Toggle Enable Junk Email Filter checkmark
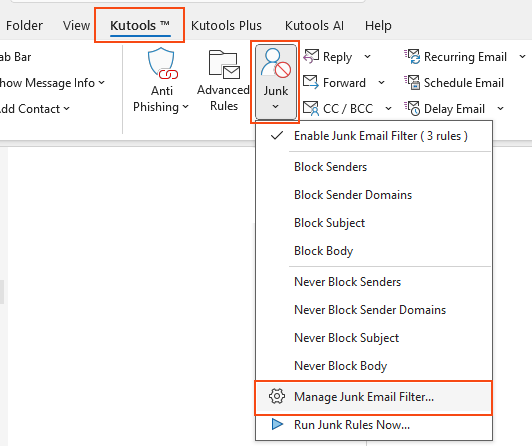The width and height of the screenshot is (532, 446). [x=277, y=136]
